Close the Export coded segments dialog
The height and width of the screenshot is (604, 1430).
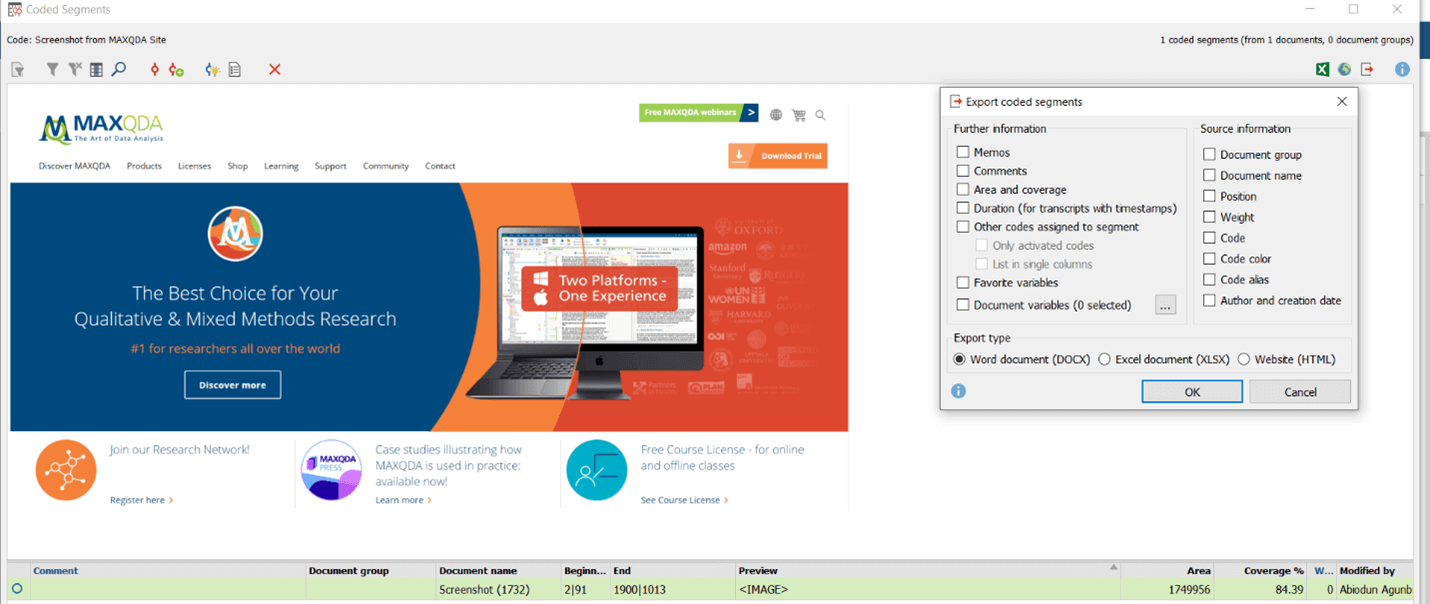(x=1342, y=101)
